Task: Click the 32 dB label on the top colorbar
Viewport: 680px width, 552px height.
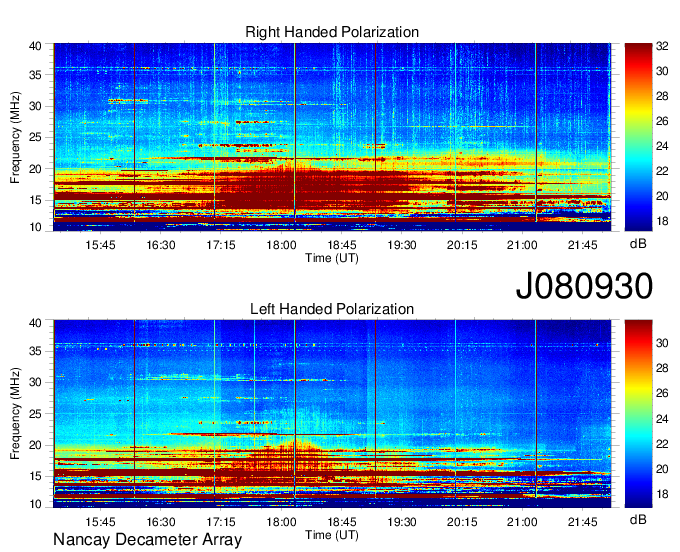Action: (x=662, y=46)
